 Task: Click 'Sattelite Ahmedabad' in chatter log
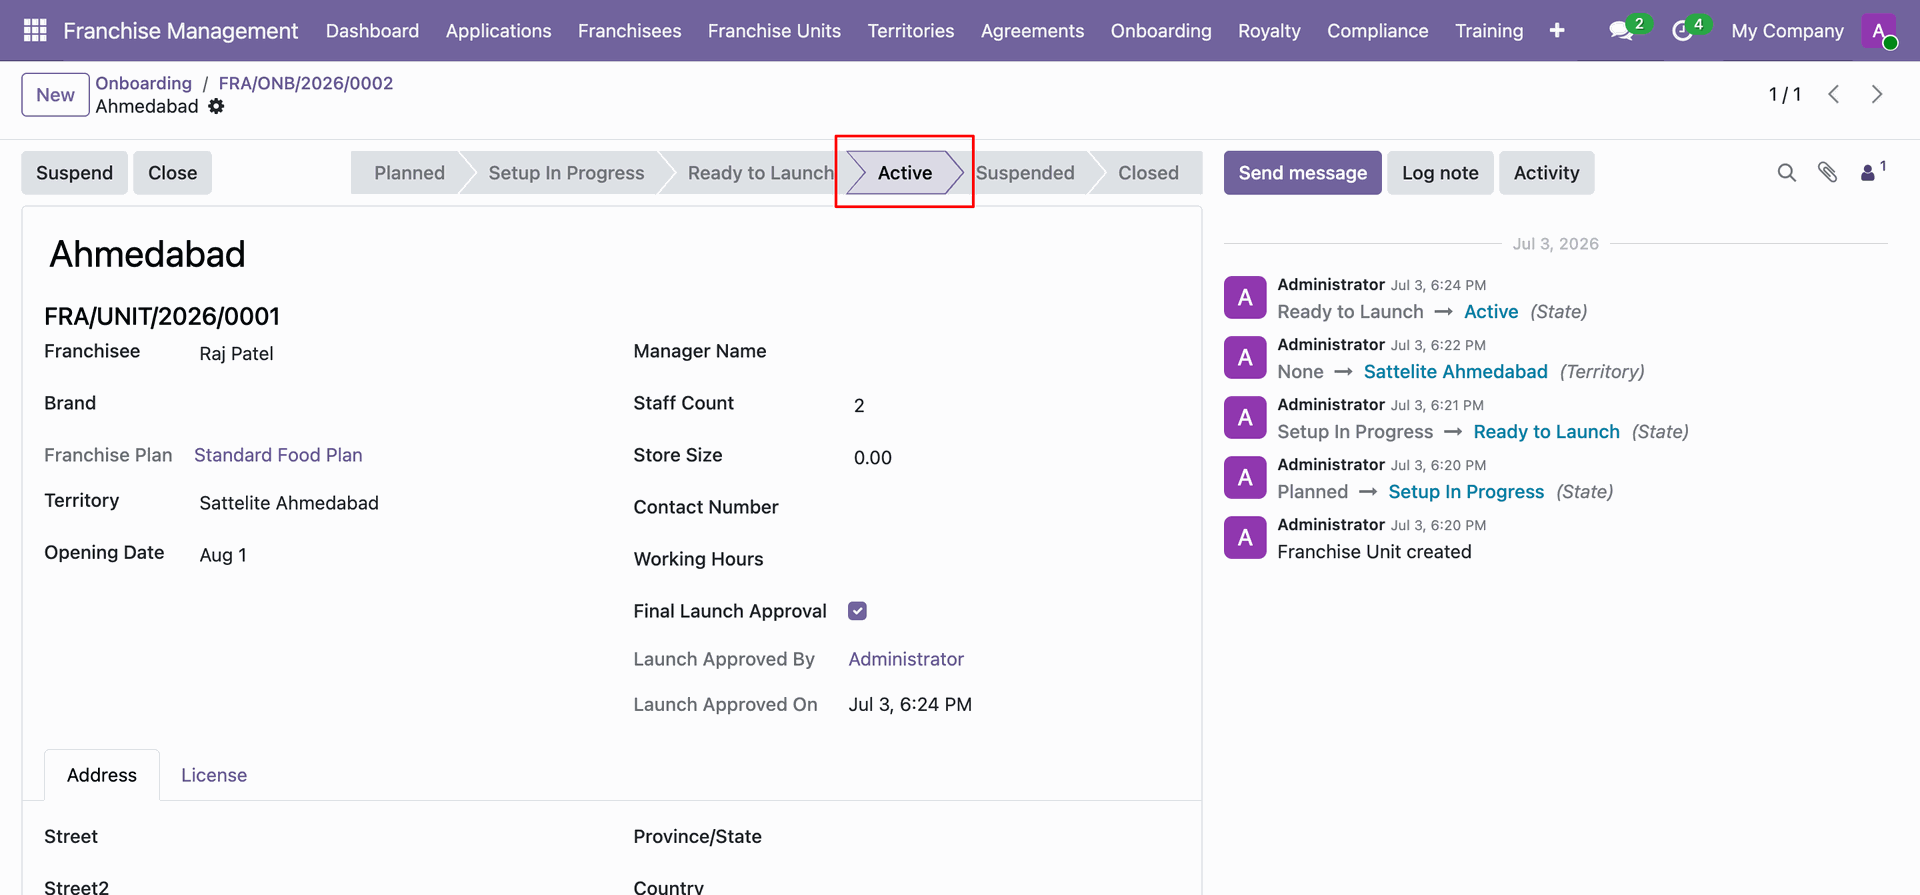(x=1455, y=372)
